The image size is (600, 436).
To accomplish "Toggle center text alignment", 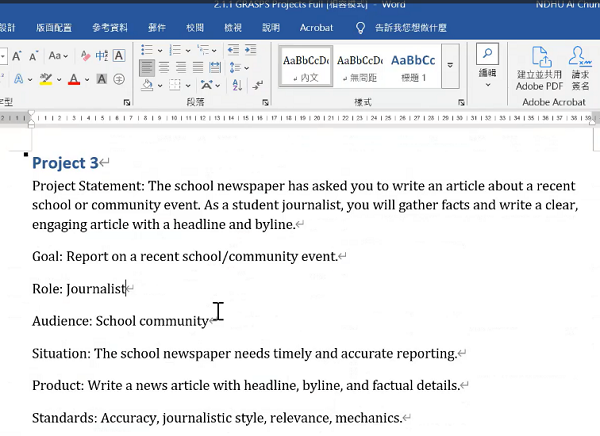I will click(x=163, y=67).
